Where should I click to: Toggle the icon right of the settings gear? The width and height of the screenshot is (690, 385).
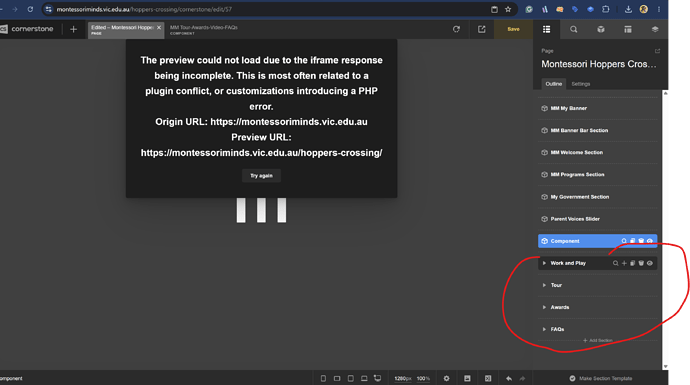click(467, 378)
